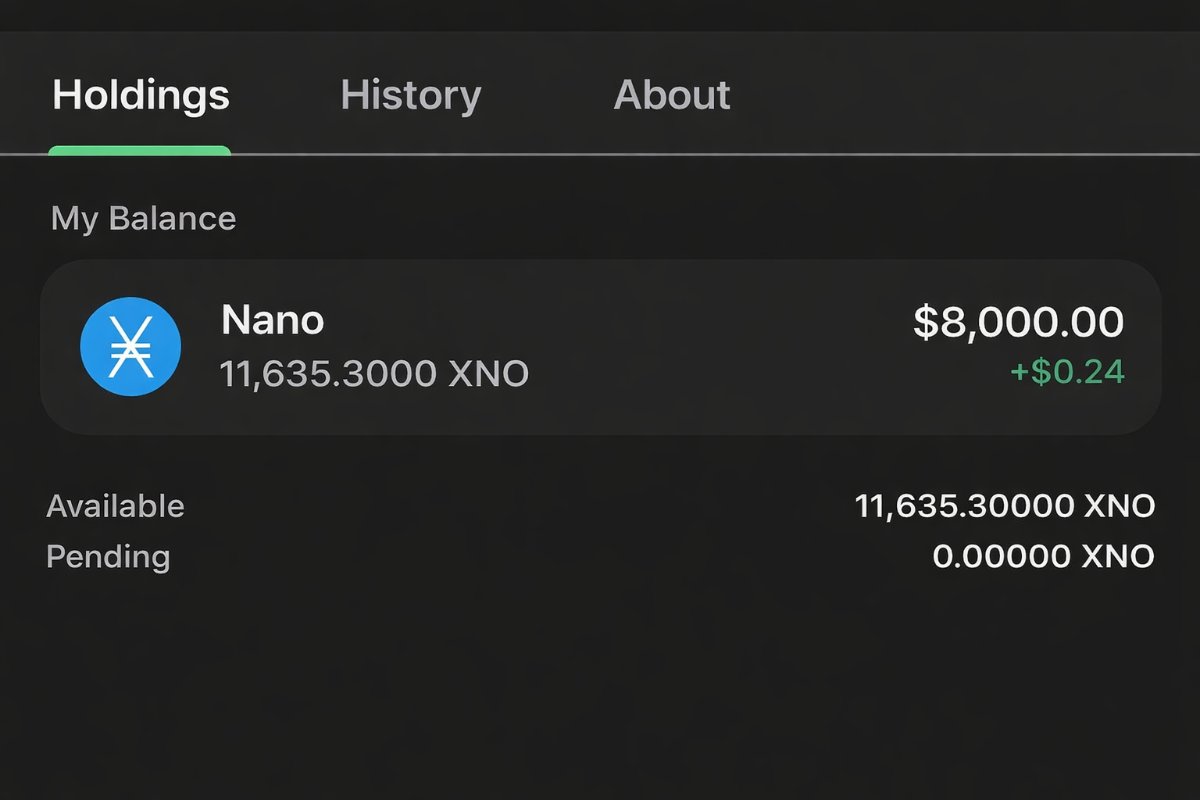Select the Nano token emblem in balance card
Screen dimensions: 1200x800
click(130, 346)
